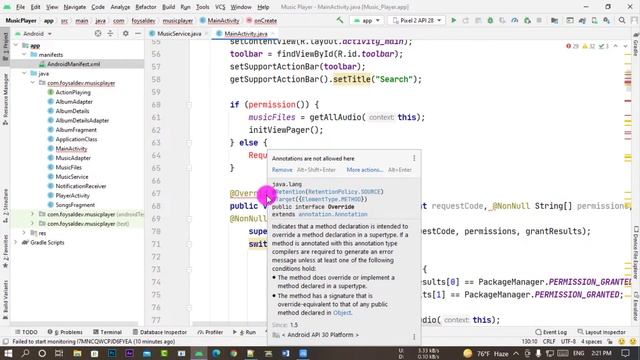Viewport: 640px width, 360px height.
Task: Open the Refactor menu
Action: [146, 7]
